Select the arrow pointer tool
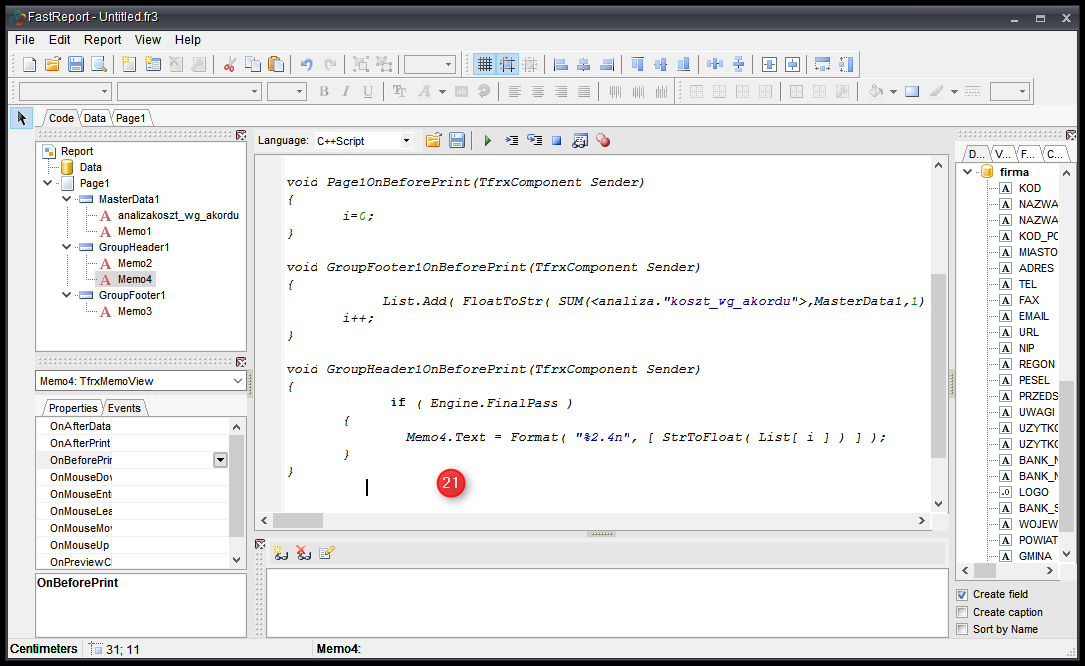 [21, 118]
